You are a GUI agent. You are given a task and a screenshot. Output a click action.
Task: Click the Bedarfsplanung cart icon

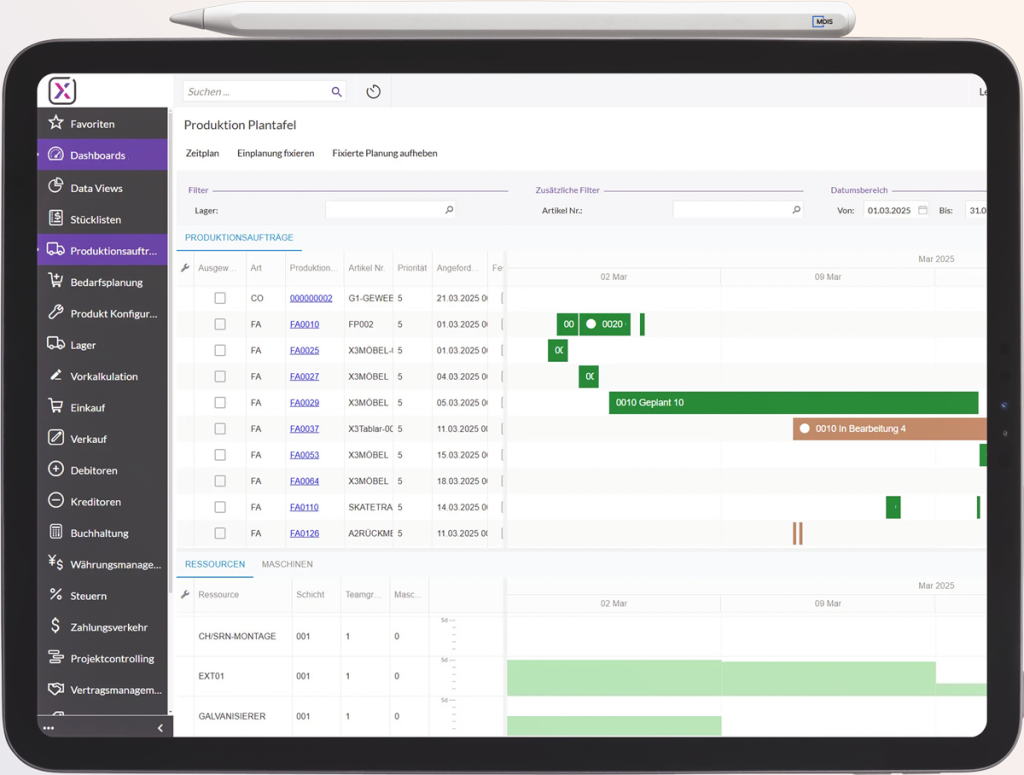click(x=56, y=281)
